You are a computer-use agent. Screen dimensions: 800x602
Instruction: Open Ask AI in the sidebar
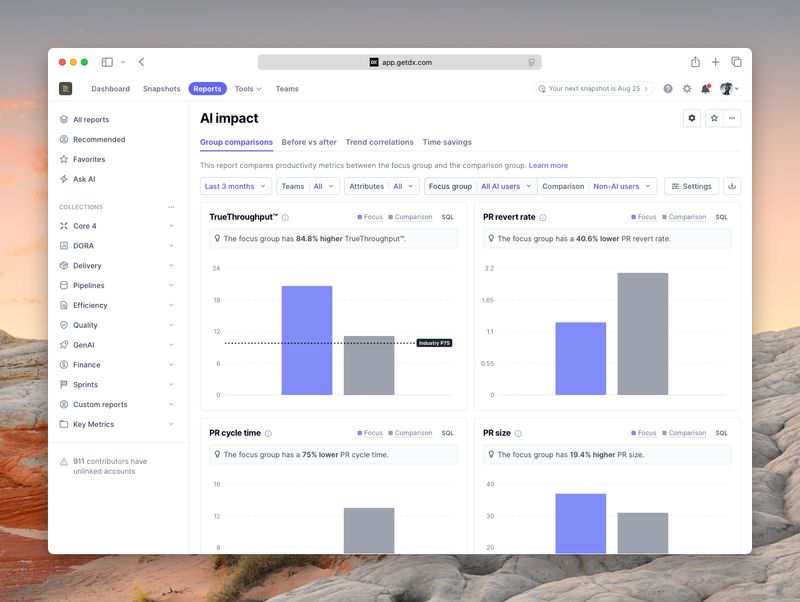[84, 179]
